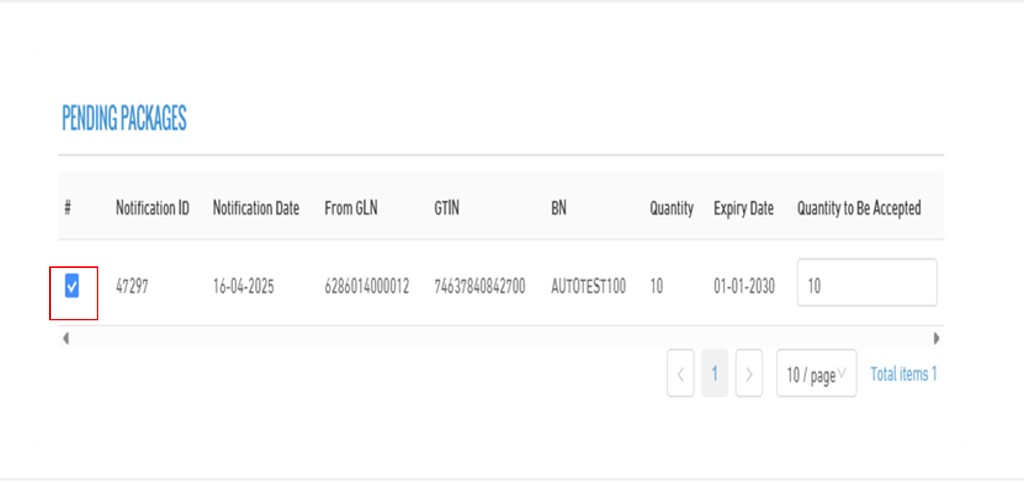Click the horizontal scrollbar track of the table
Viewport: 1024px width, 482px height.
coord(500,338)
